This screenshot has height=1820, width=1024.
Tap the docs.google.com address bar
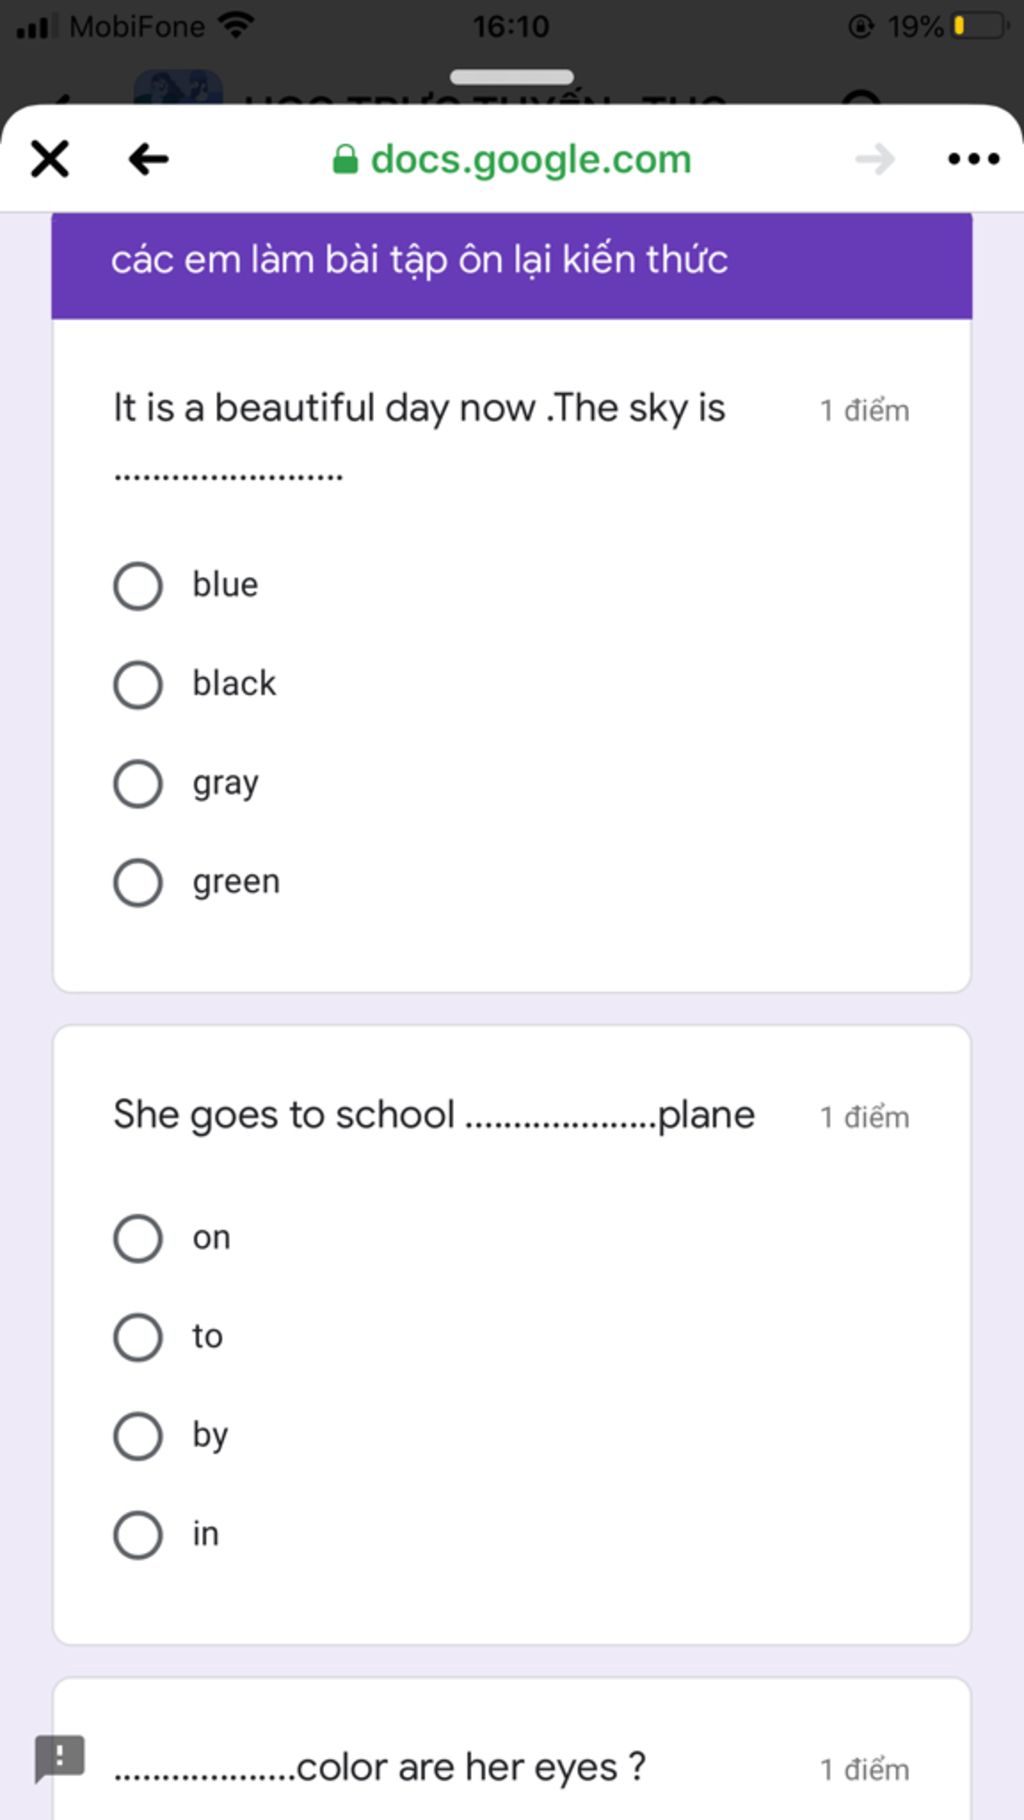(x=512, y=159)
